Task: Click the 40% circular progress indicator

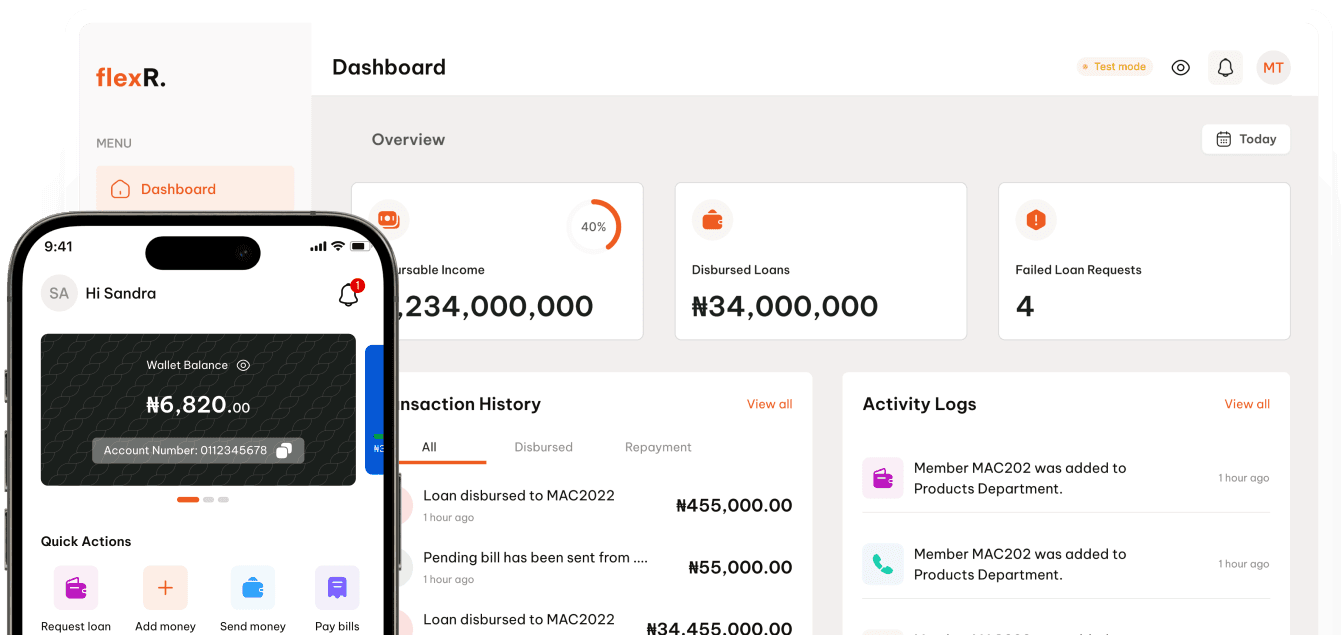Action: click(x=594, y=227)
